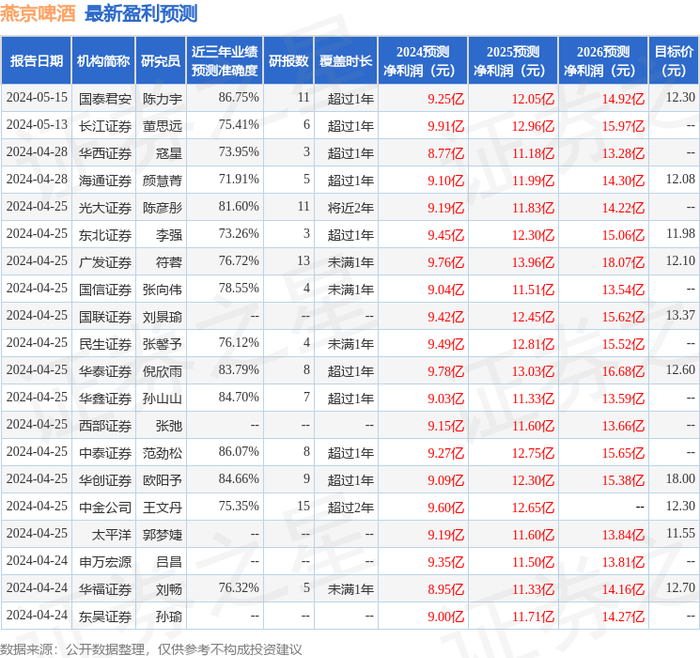Click researcher name 郭梦婕
700x658 pixels.
click(x=162, y=535)
